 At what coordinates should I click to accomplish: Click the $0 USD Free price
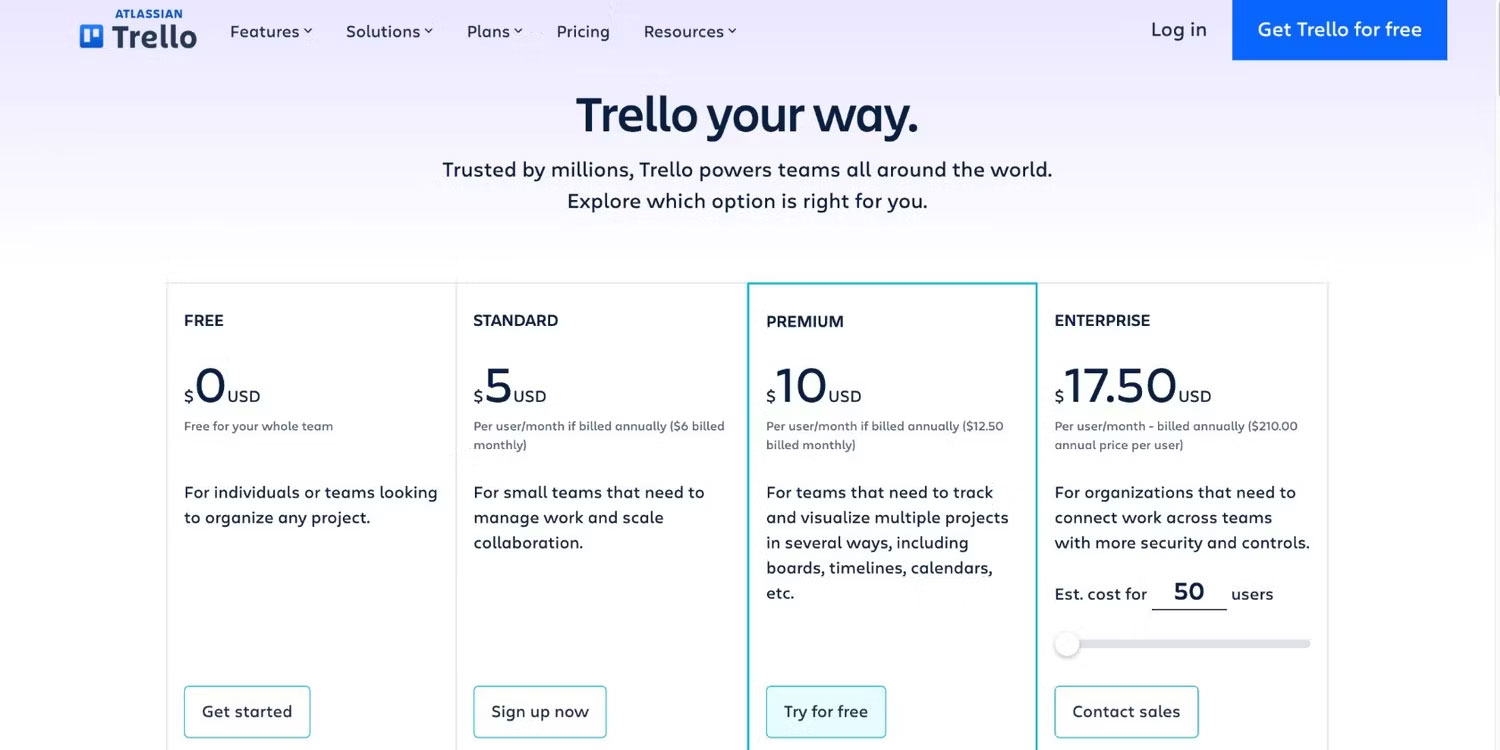(222, 386)
